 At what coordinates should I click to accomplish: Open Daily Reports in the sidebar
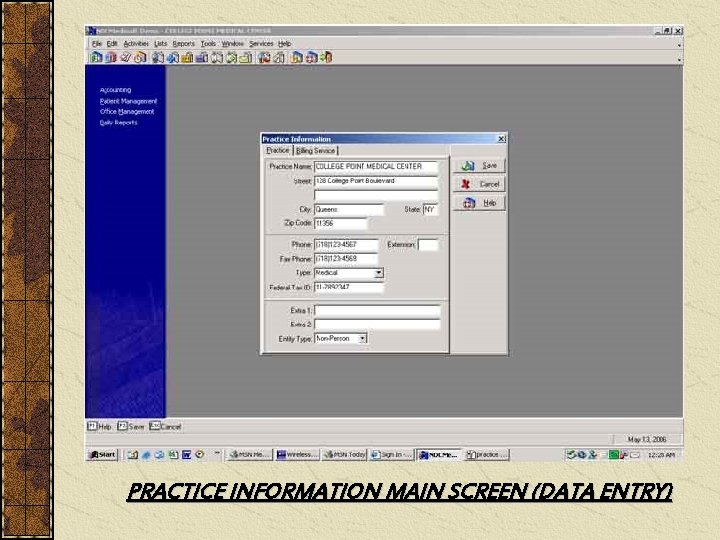click(x=118, y=123)
